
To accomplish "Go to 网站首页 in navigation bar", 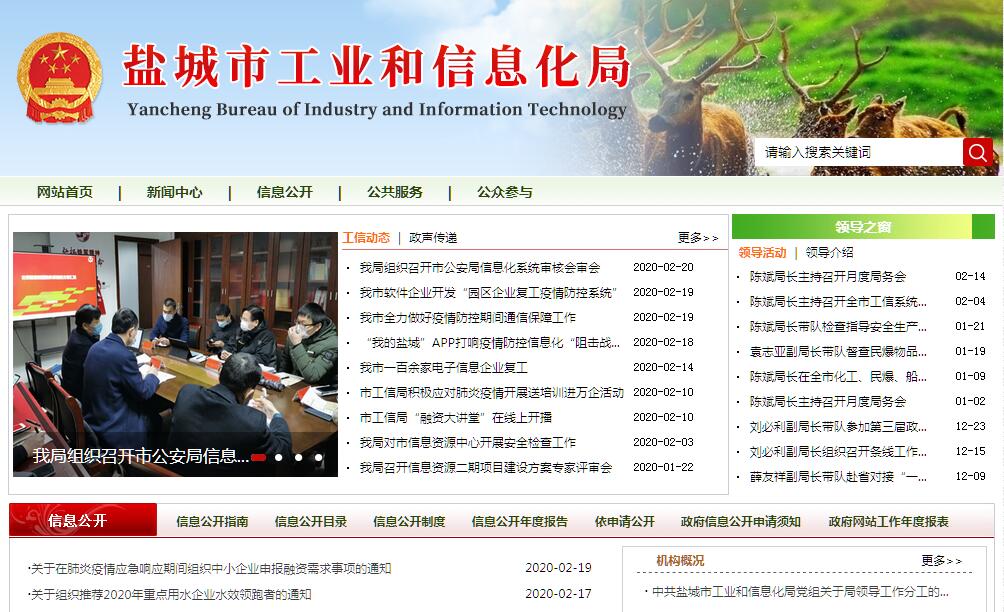I will point(65,192).
